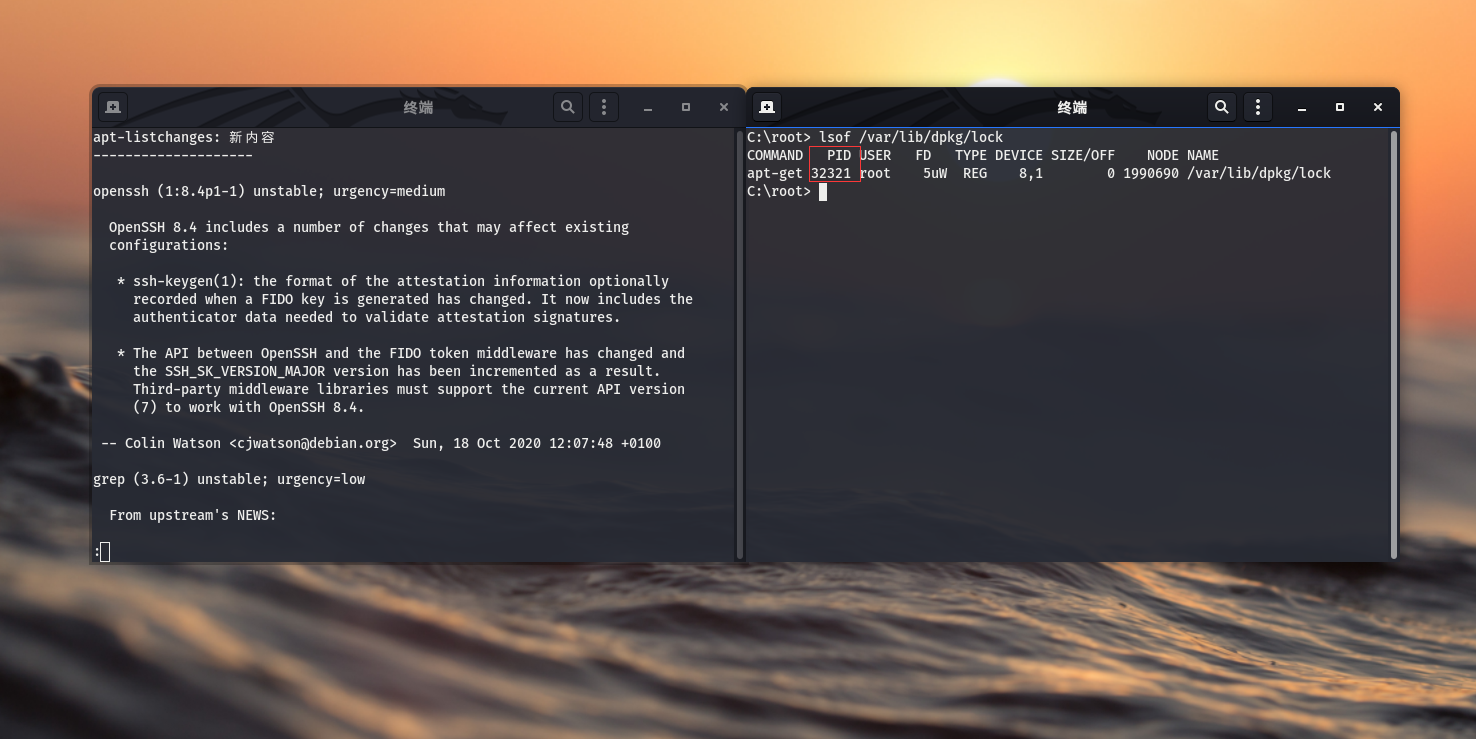Click the pager colon prompt in left terminal

click(100, 551)
